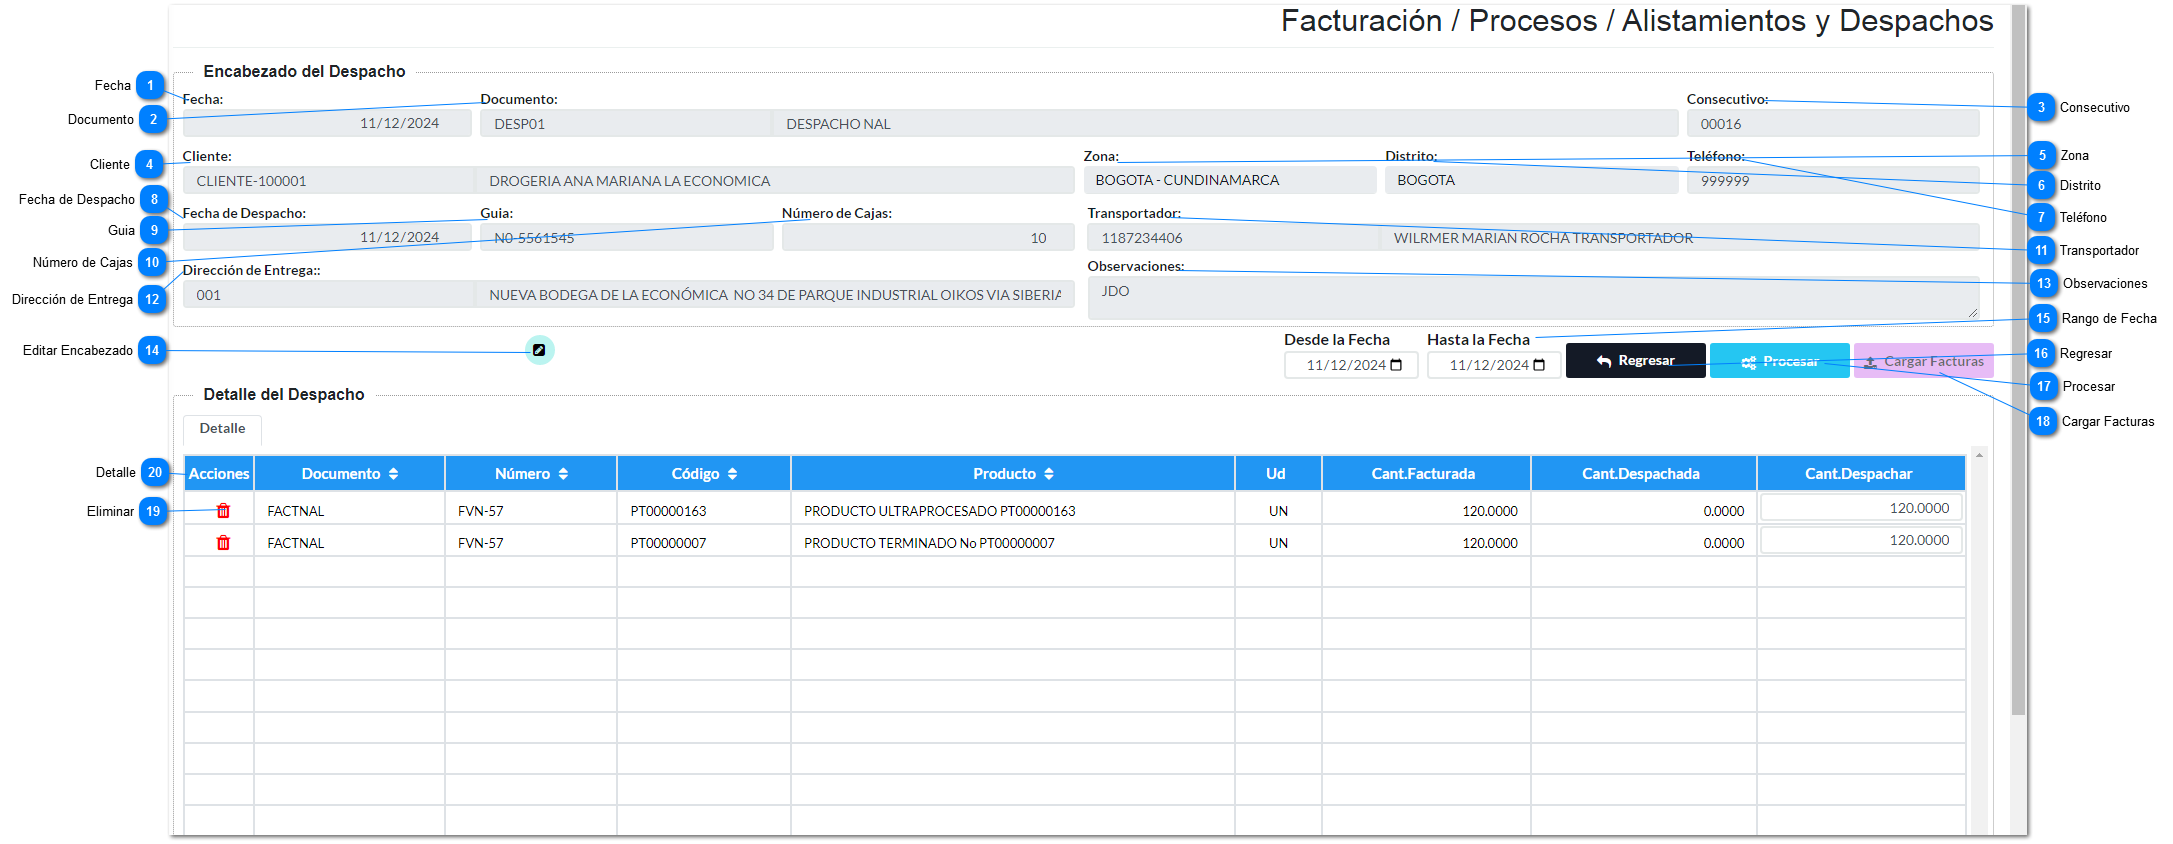Click the Procesar button
This screenshot has width=2173, height=844.
pyautogui.click(x=1779, y=361)
